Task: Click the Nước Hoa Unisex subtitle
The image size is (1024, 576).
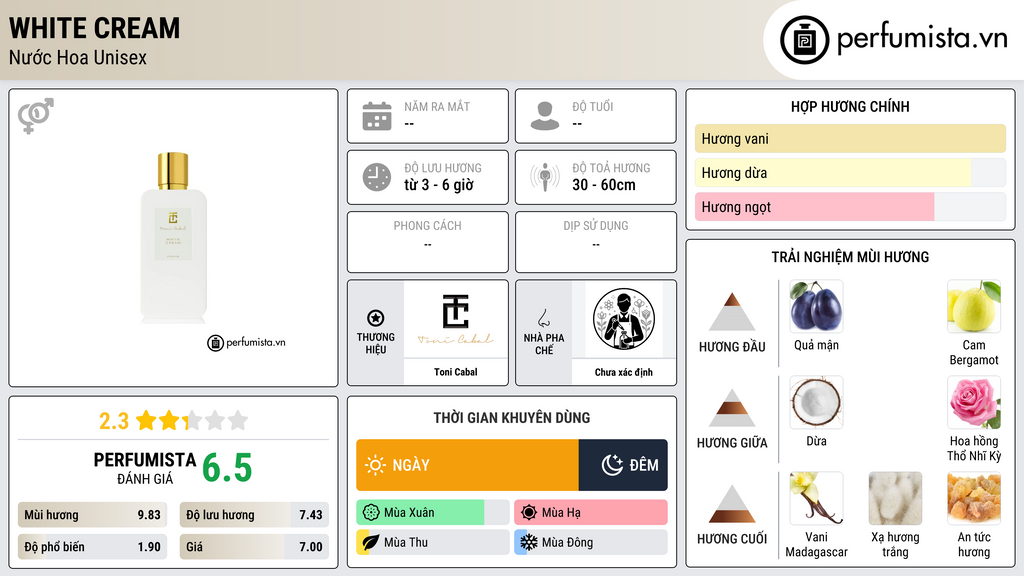Action: pyautogui.click(x=78, y=57)
